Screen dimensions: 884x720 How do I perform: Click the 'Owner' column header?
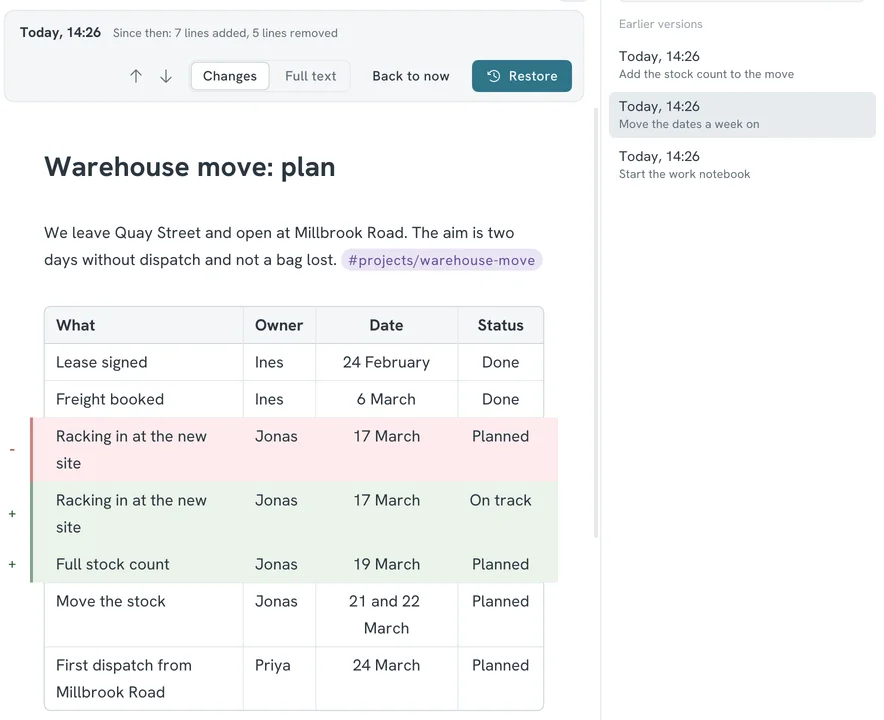pyautogui.click(x=279, y=325)
